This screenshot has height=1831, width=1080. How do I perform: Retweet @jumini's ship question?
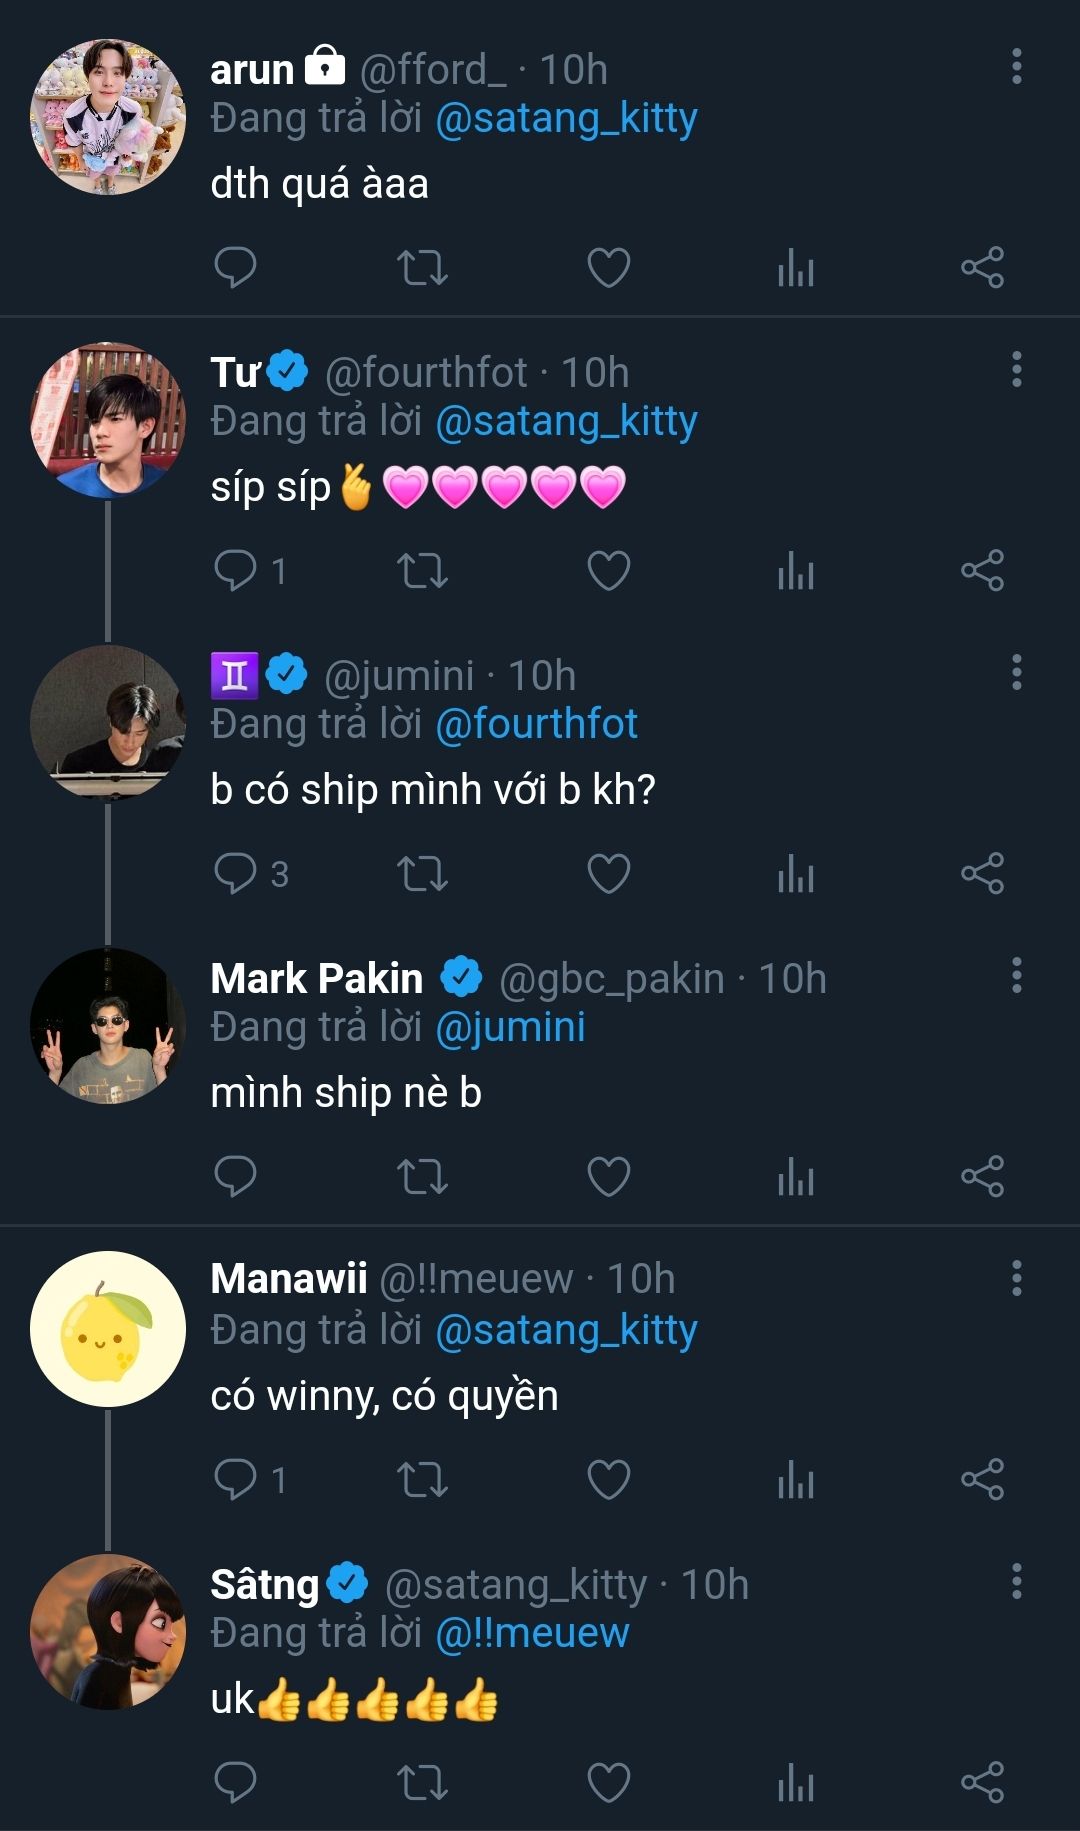(422, 873)
